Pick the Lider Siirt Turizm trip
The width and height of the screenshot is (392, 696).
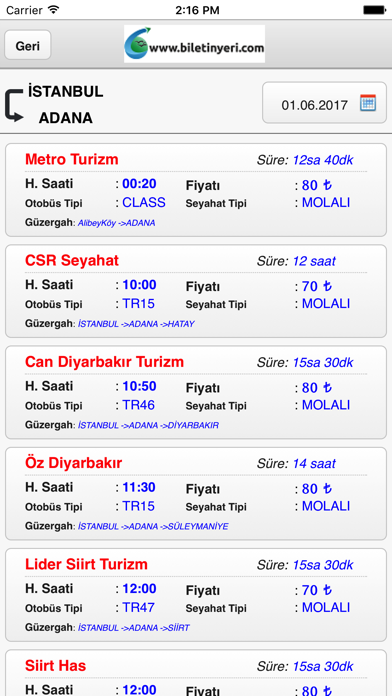click(x=196, y=595)
